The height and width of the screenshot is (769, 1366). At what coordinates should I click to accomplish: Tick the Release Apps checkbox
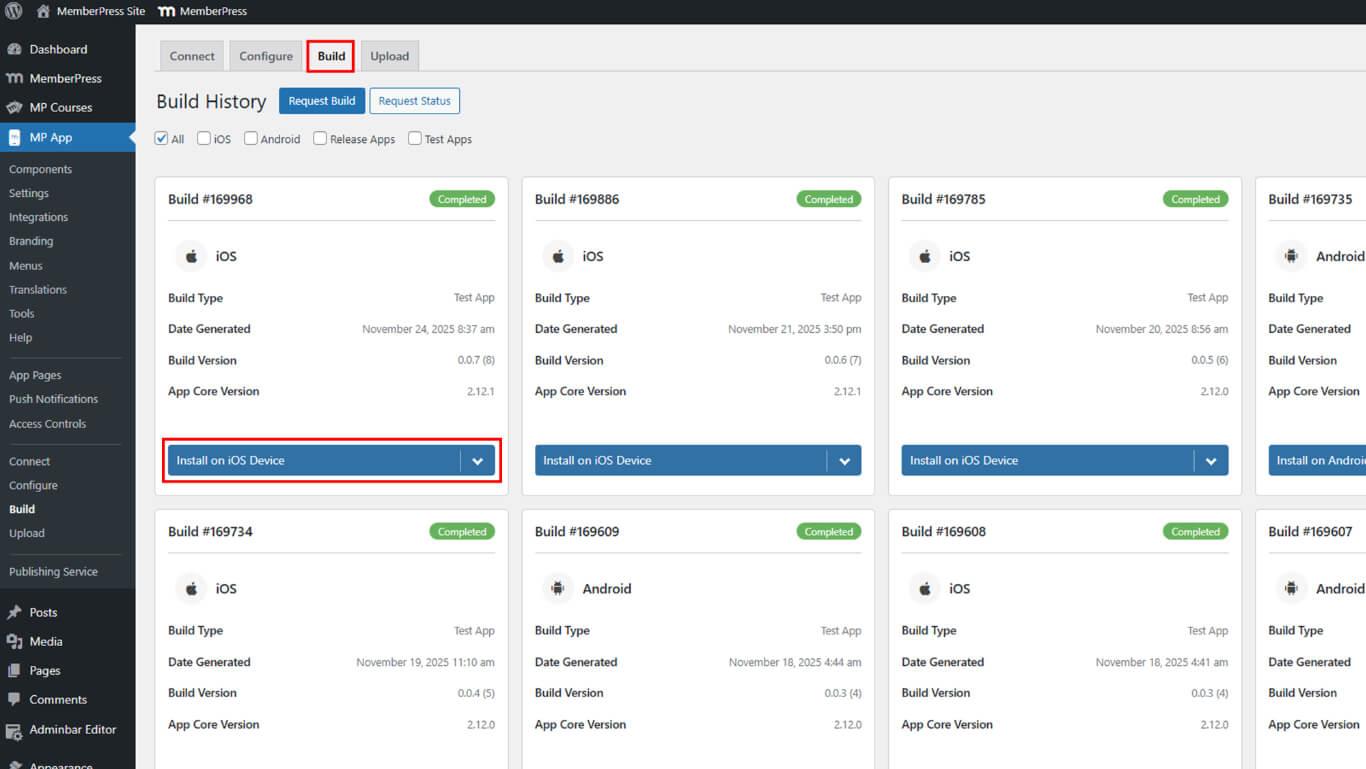point(320,139)
